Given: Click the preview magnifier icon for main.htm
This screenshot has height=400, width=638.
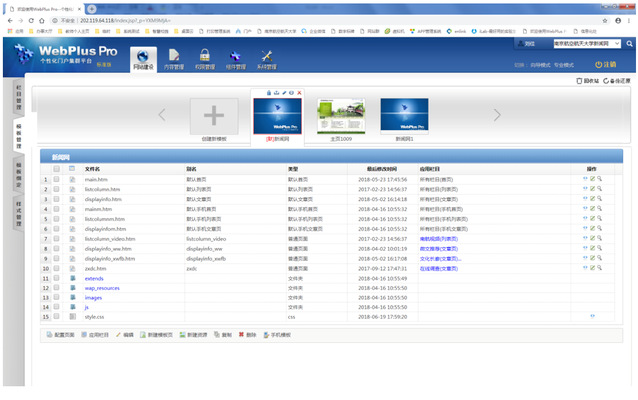Looking at the screenshot, I should [x=600, y=179].
